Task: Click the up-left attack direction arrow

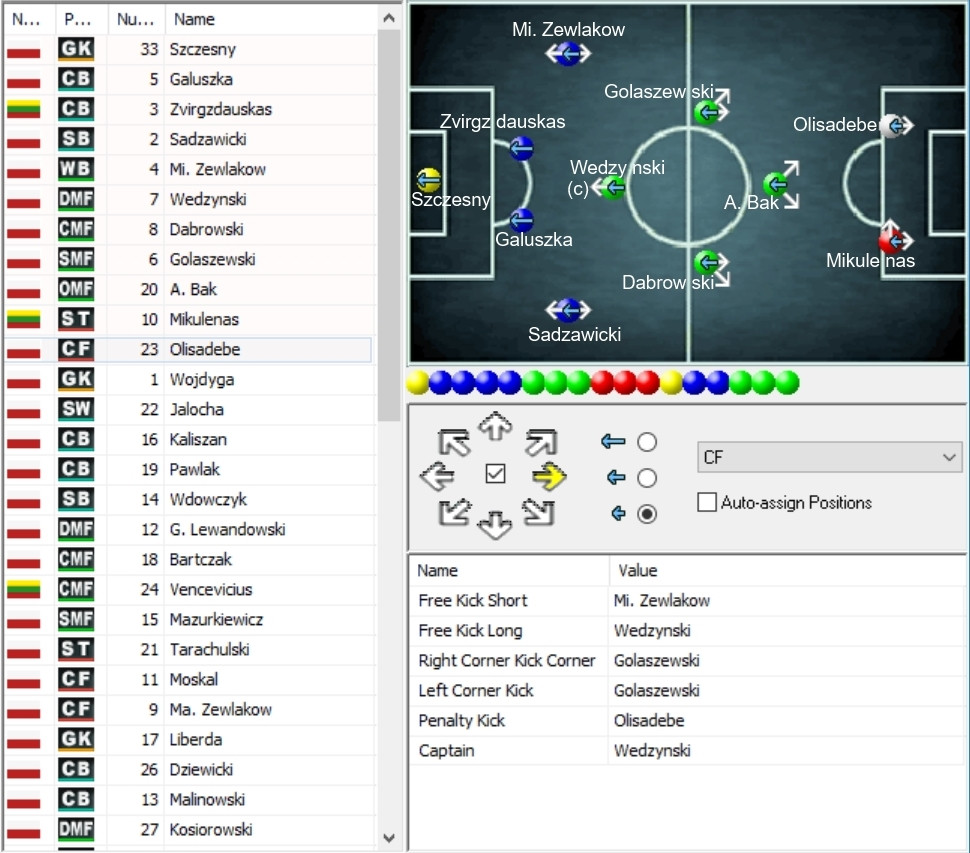Action: pos(454,442)
